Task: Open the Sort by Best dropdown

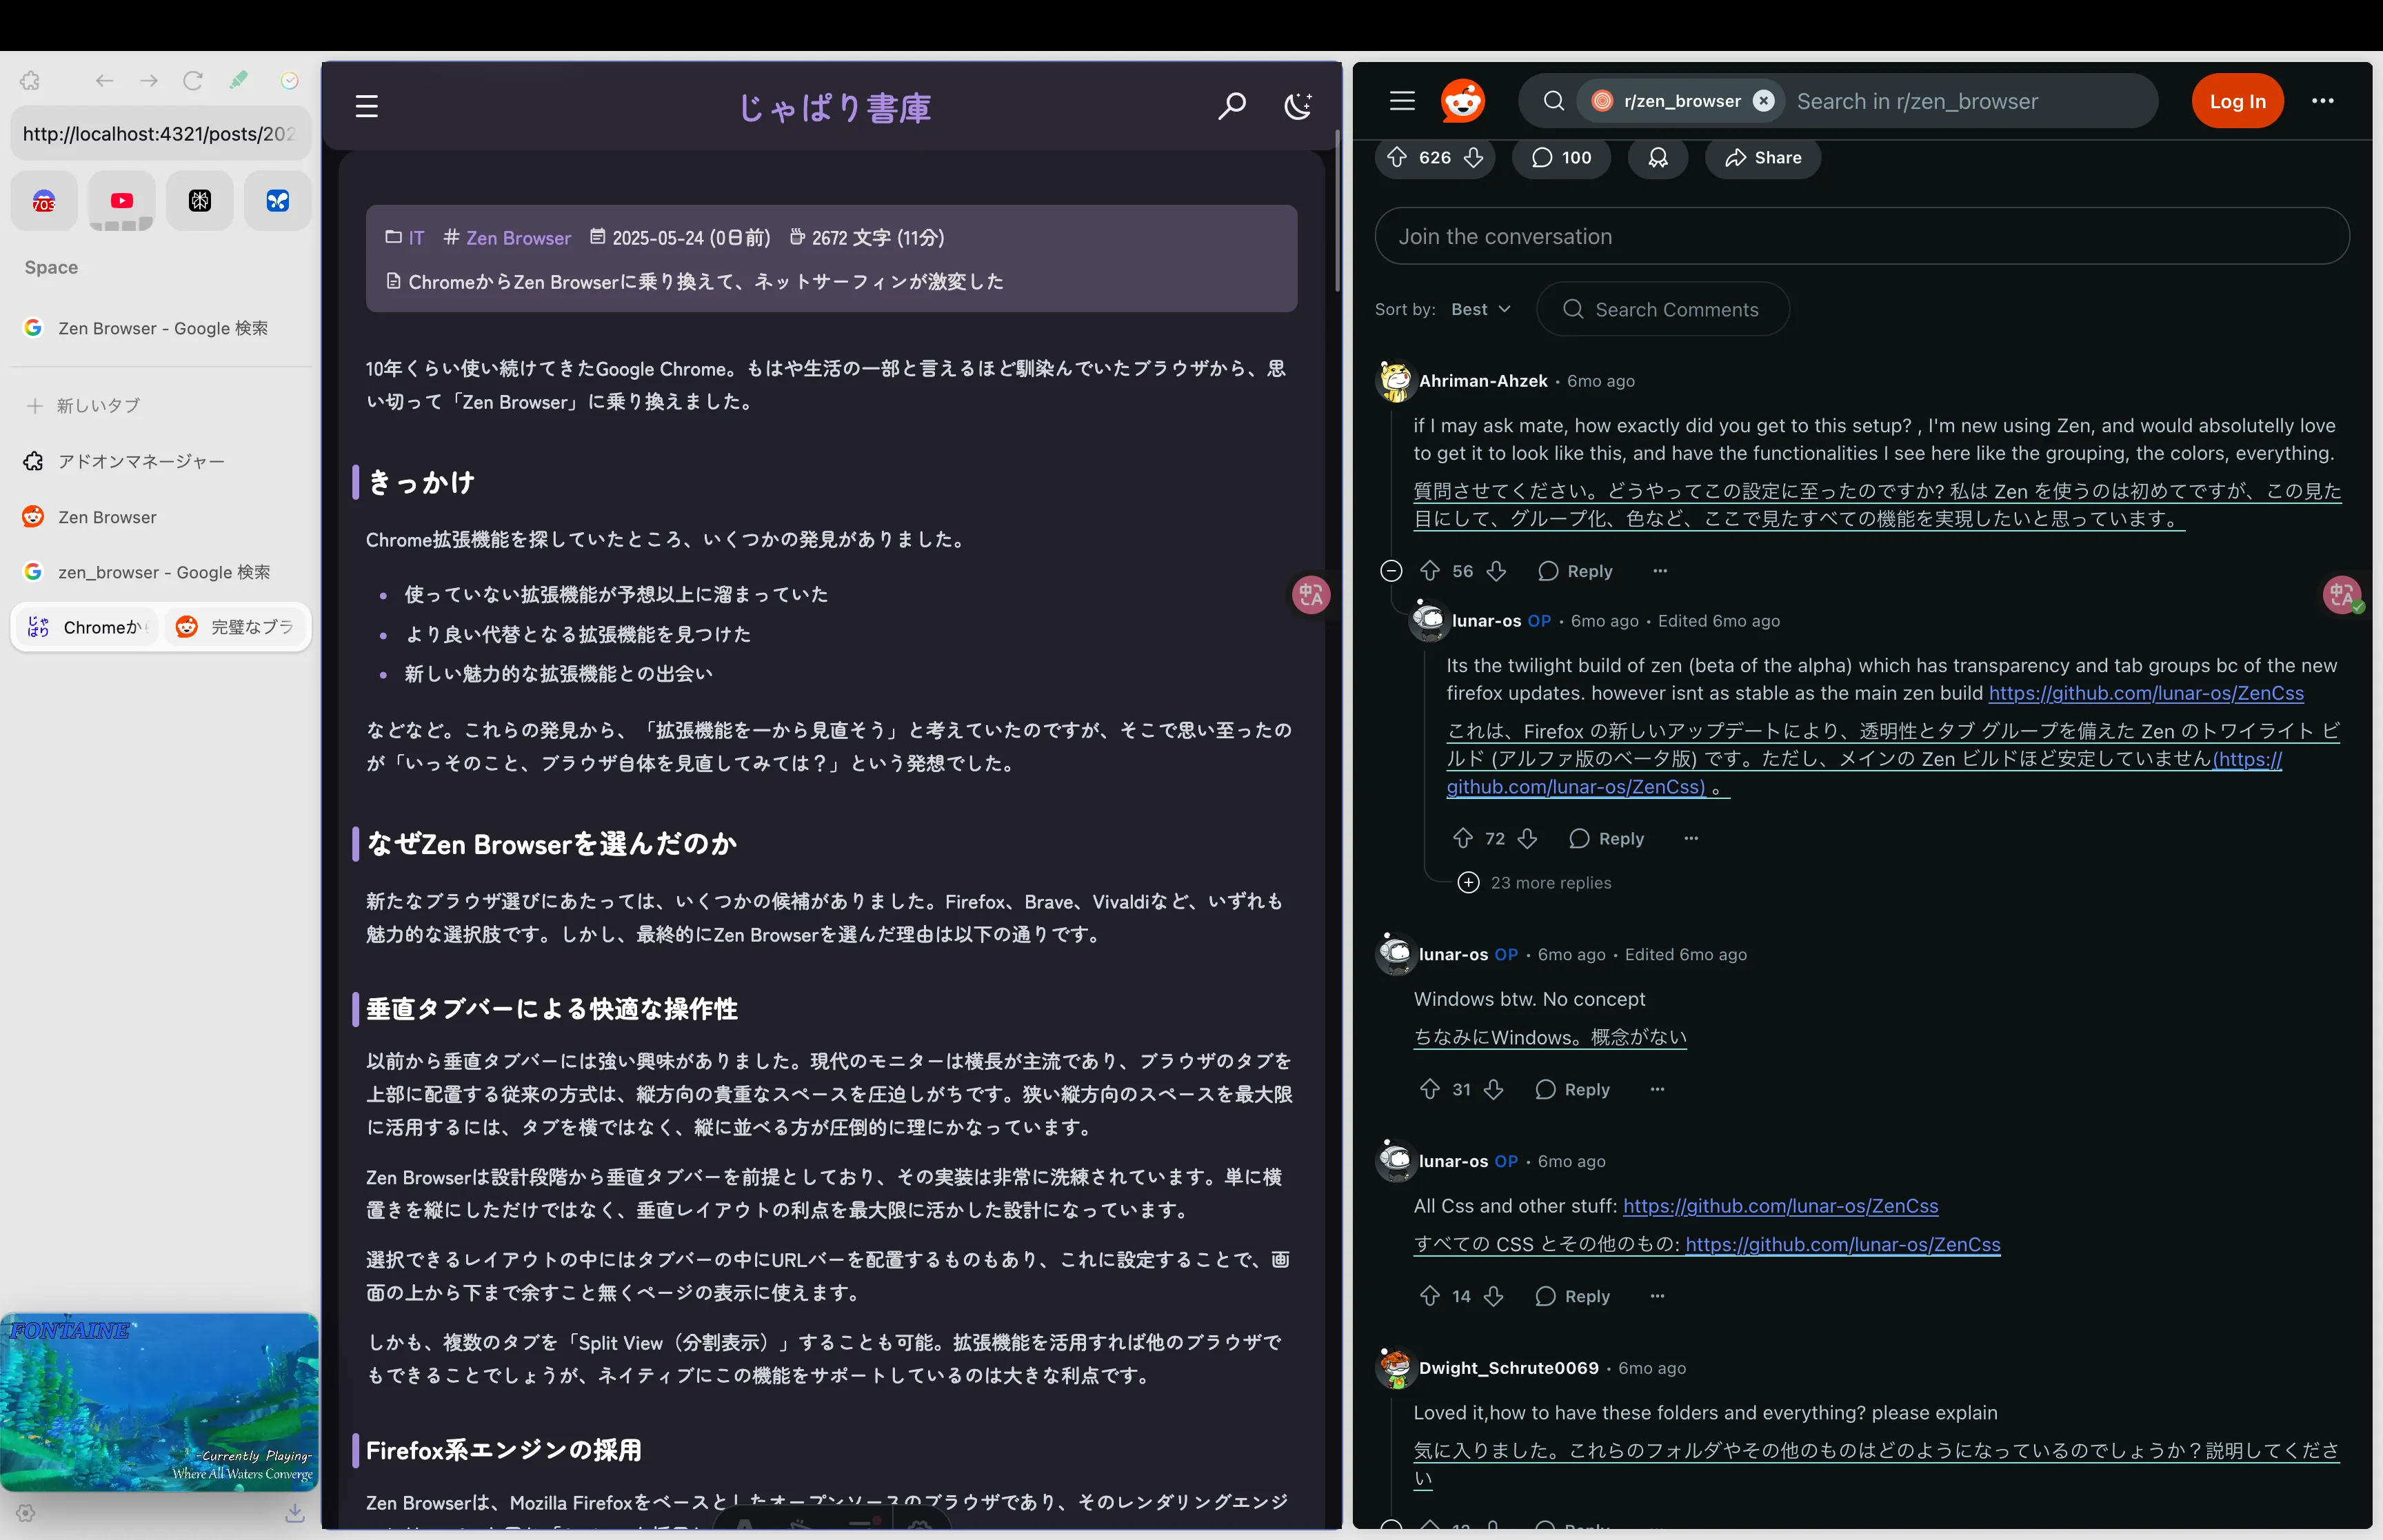Action: pos(1480,309)
